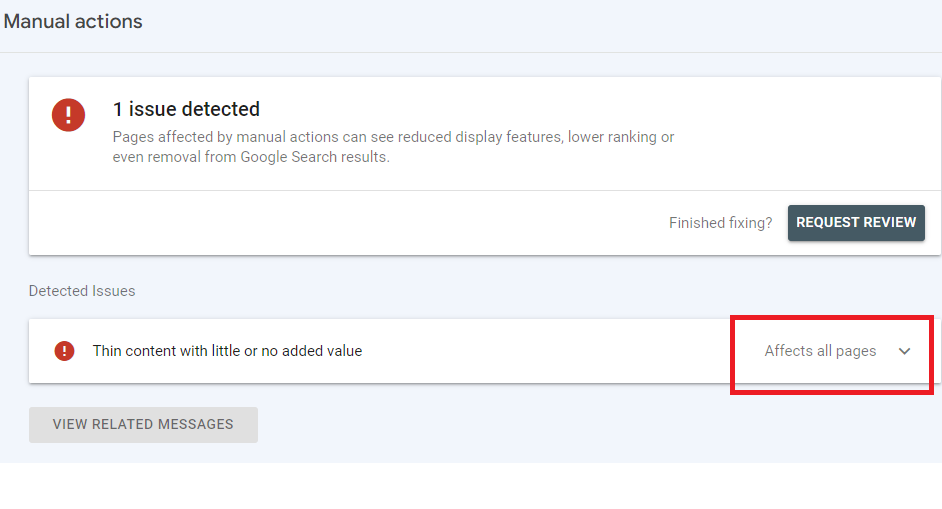Click the "Finished fixing?" prompt text
Image resolution: width=942 pixels, height=509 pixels.
pos(720,223)
